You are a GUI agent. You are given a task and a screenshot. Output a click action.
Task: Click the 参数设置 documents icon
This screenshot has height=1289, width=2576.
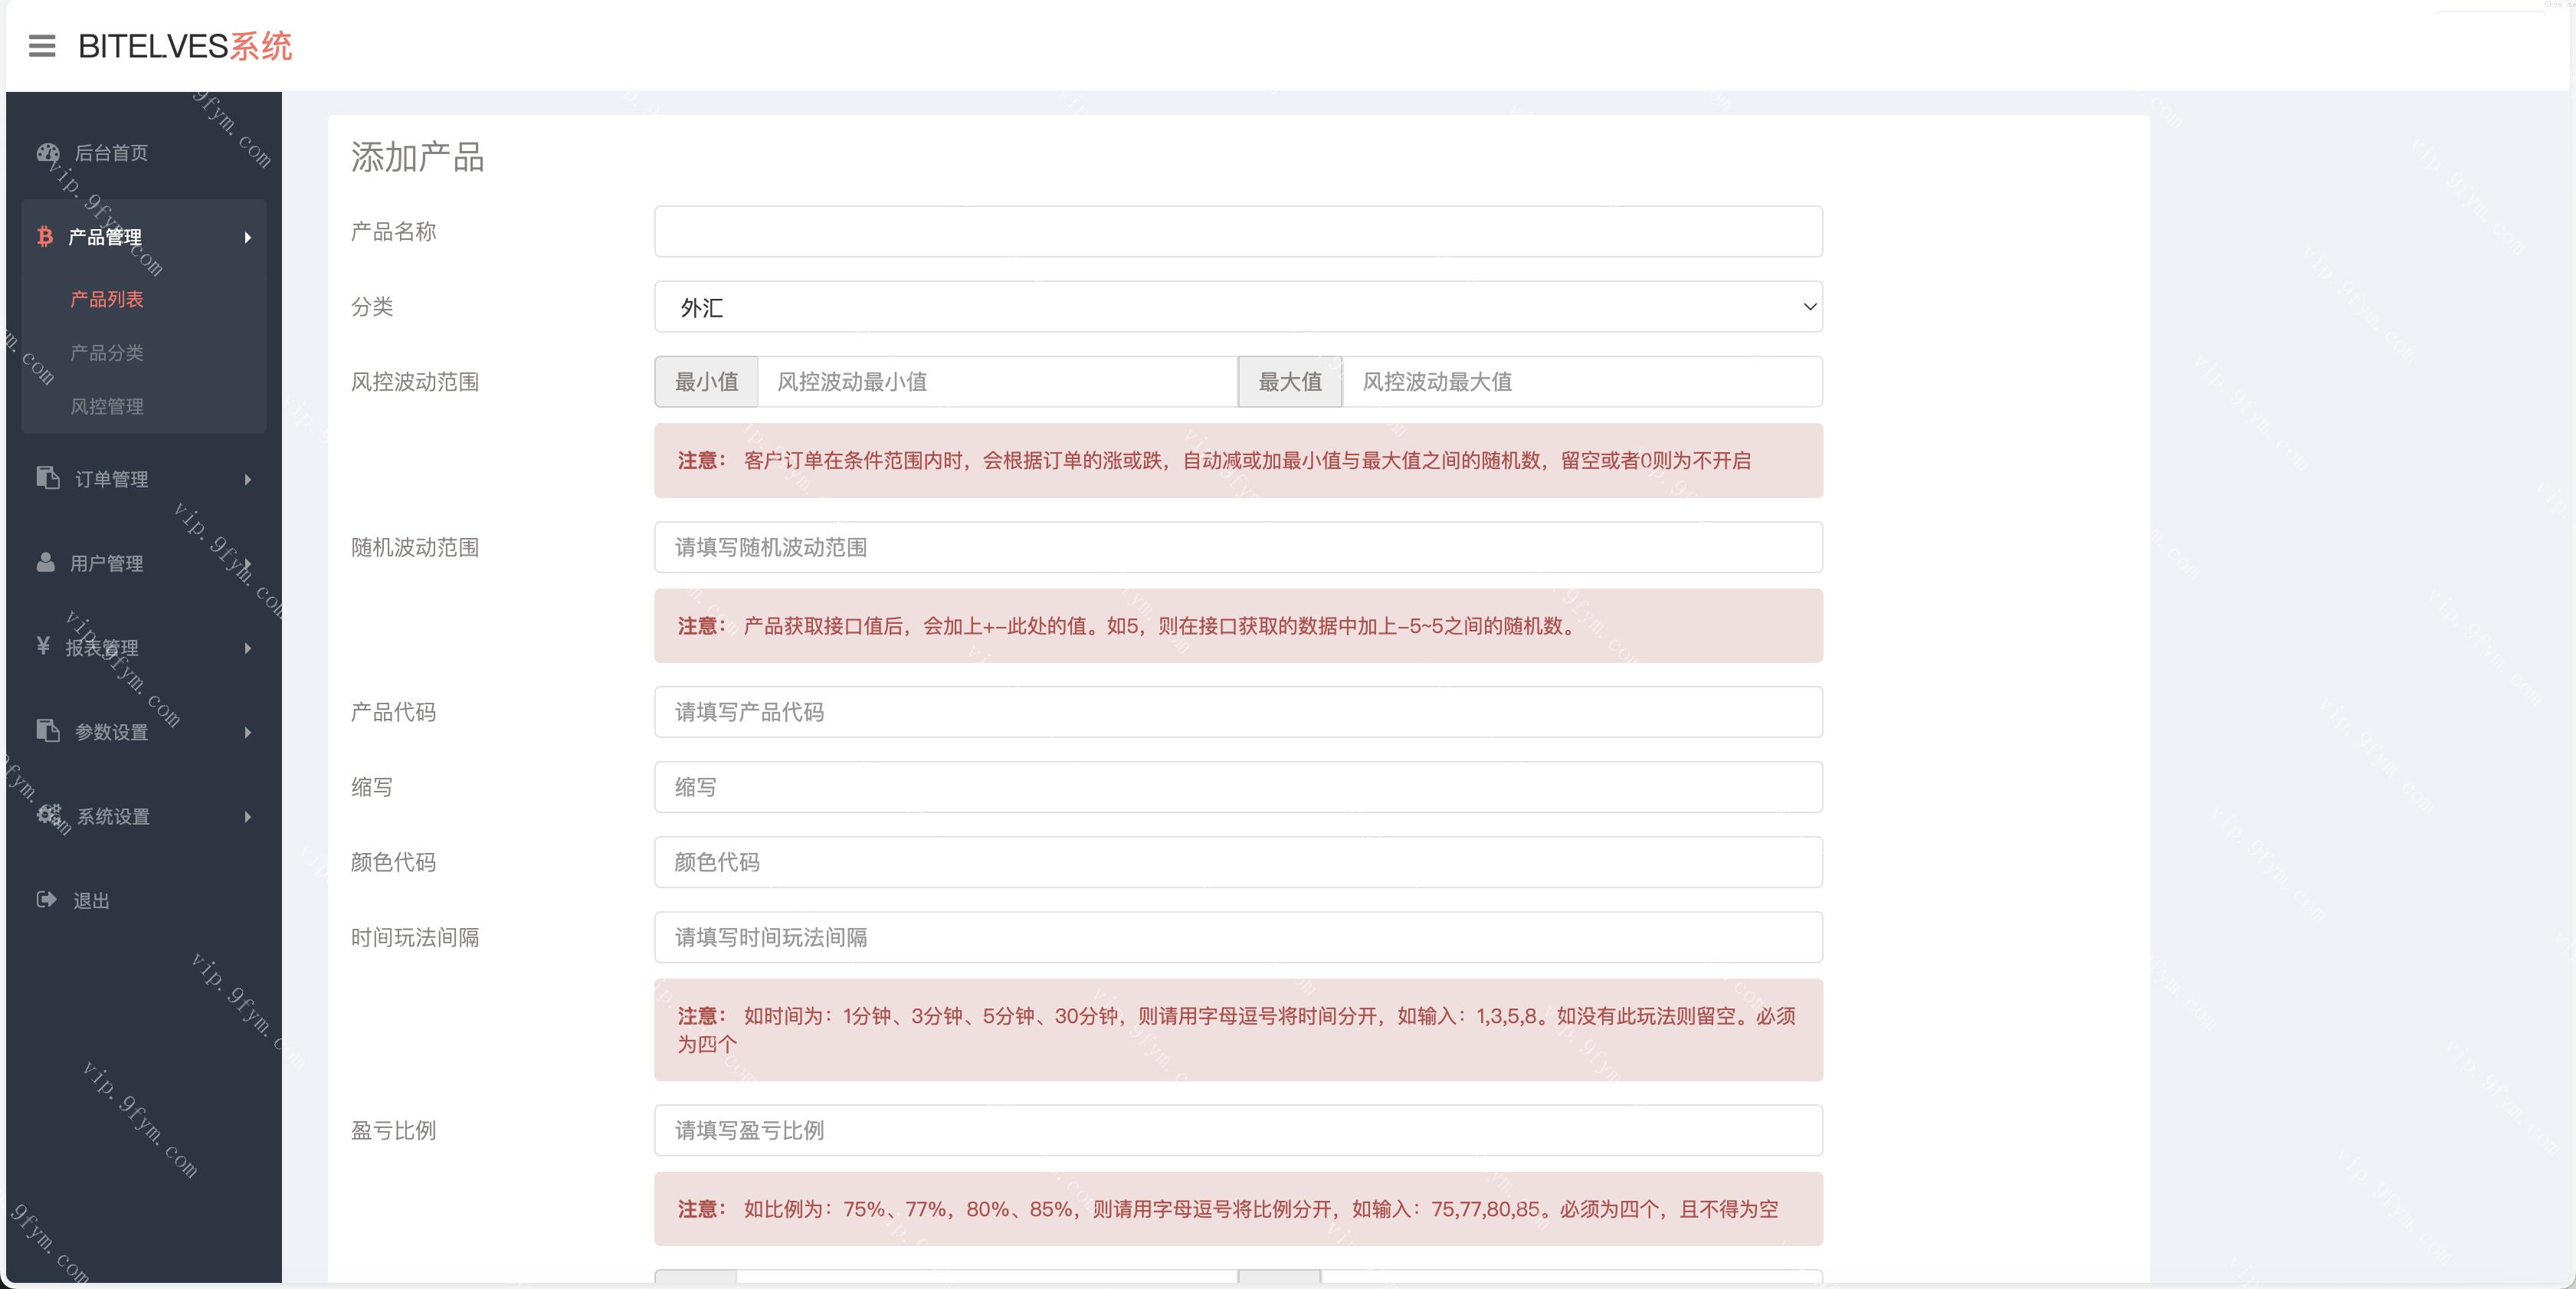point(48,731)
